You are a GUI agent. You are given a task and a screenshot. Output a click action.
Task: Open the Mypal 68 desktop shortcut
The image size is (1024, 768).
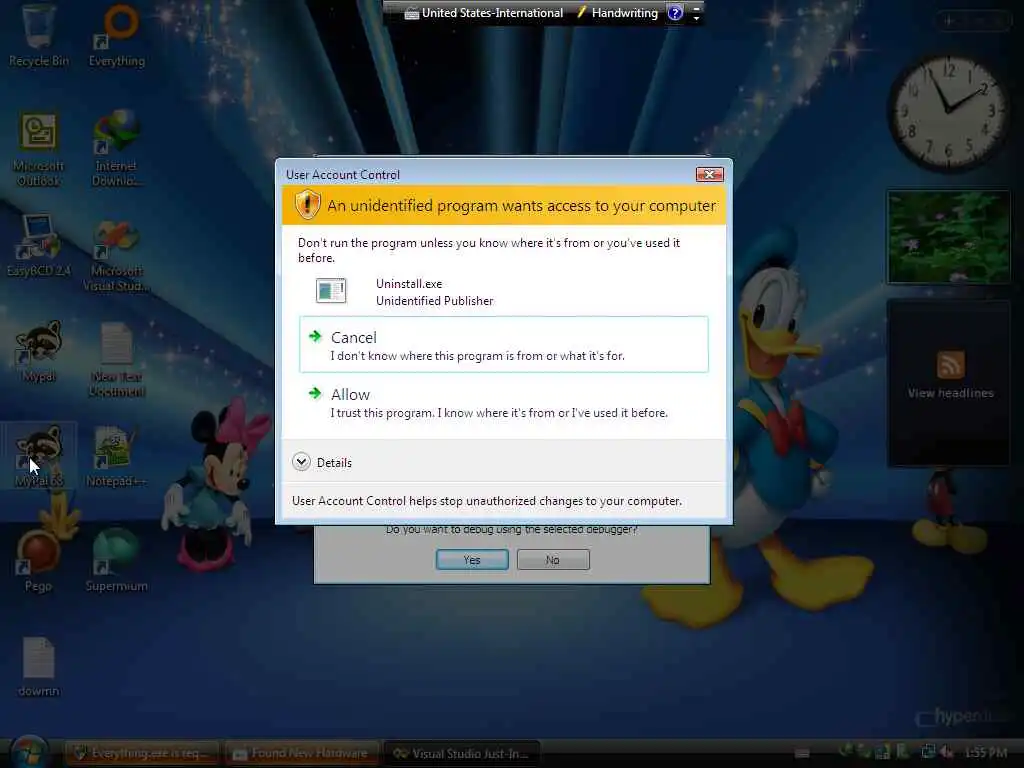(x=39, y=456)
